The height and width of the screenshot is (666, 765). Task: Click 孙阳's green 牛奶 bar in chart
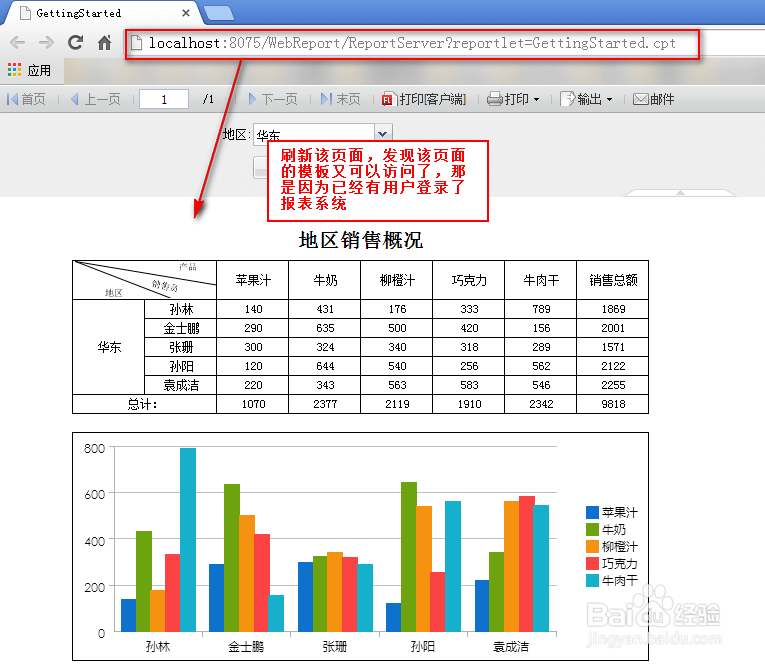(x=409, y=557)
